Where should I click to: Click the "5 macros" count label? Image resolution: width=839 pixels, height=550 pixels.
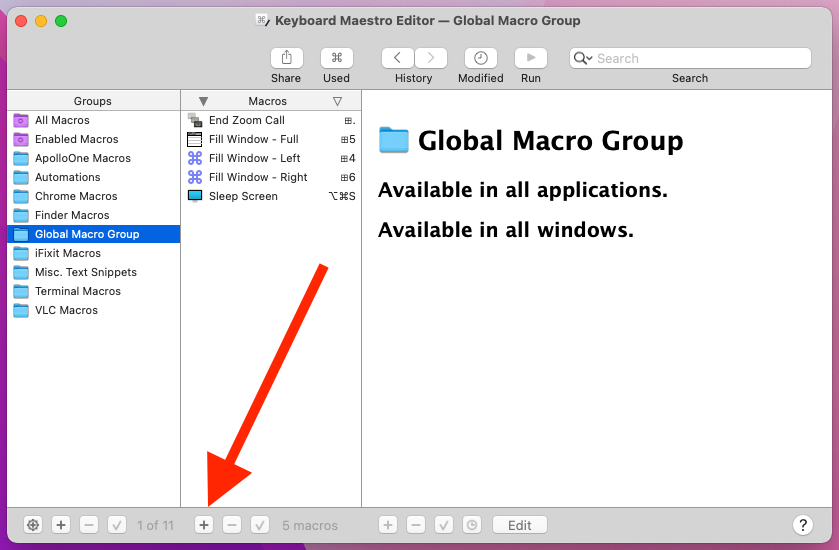pyautogui.click(x=310, y=525)
